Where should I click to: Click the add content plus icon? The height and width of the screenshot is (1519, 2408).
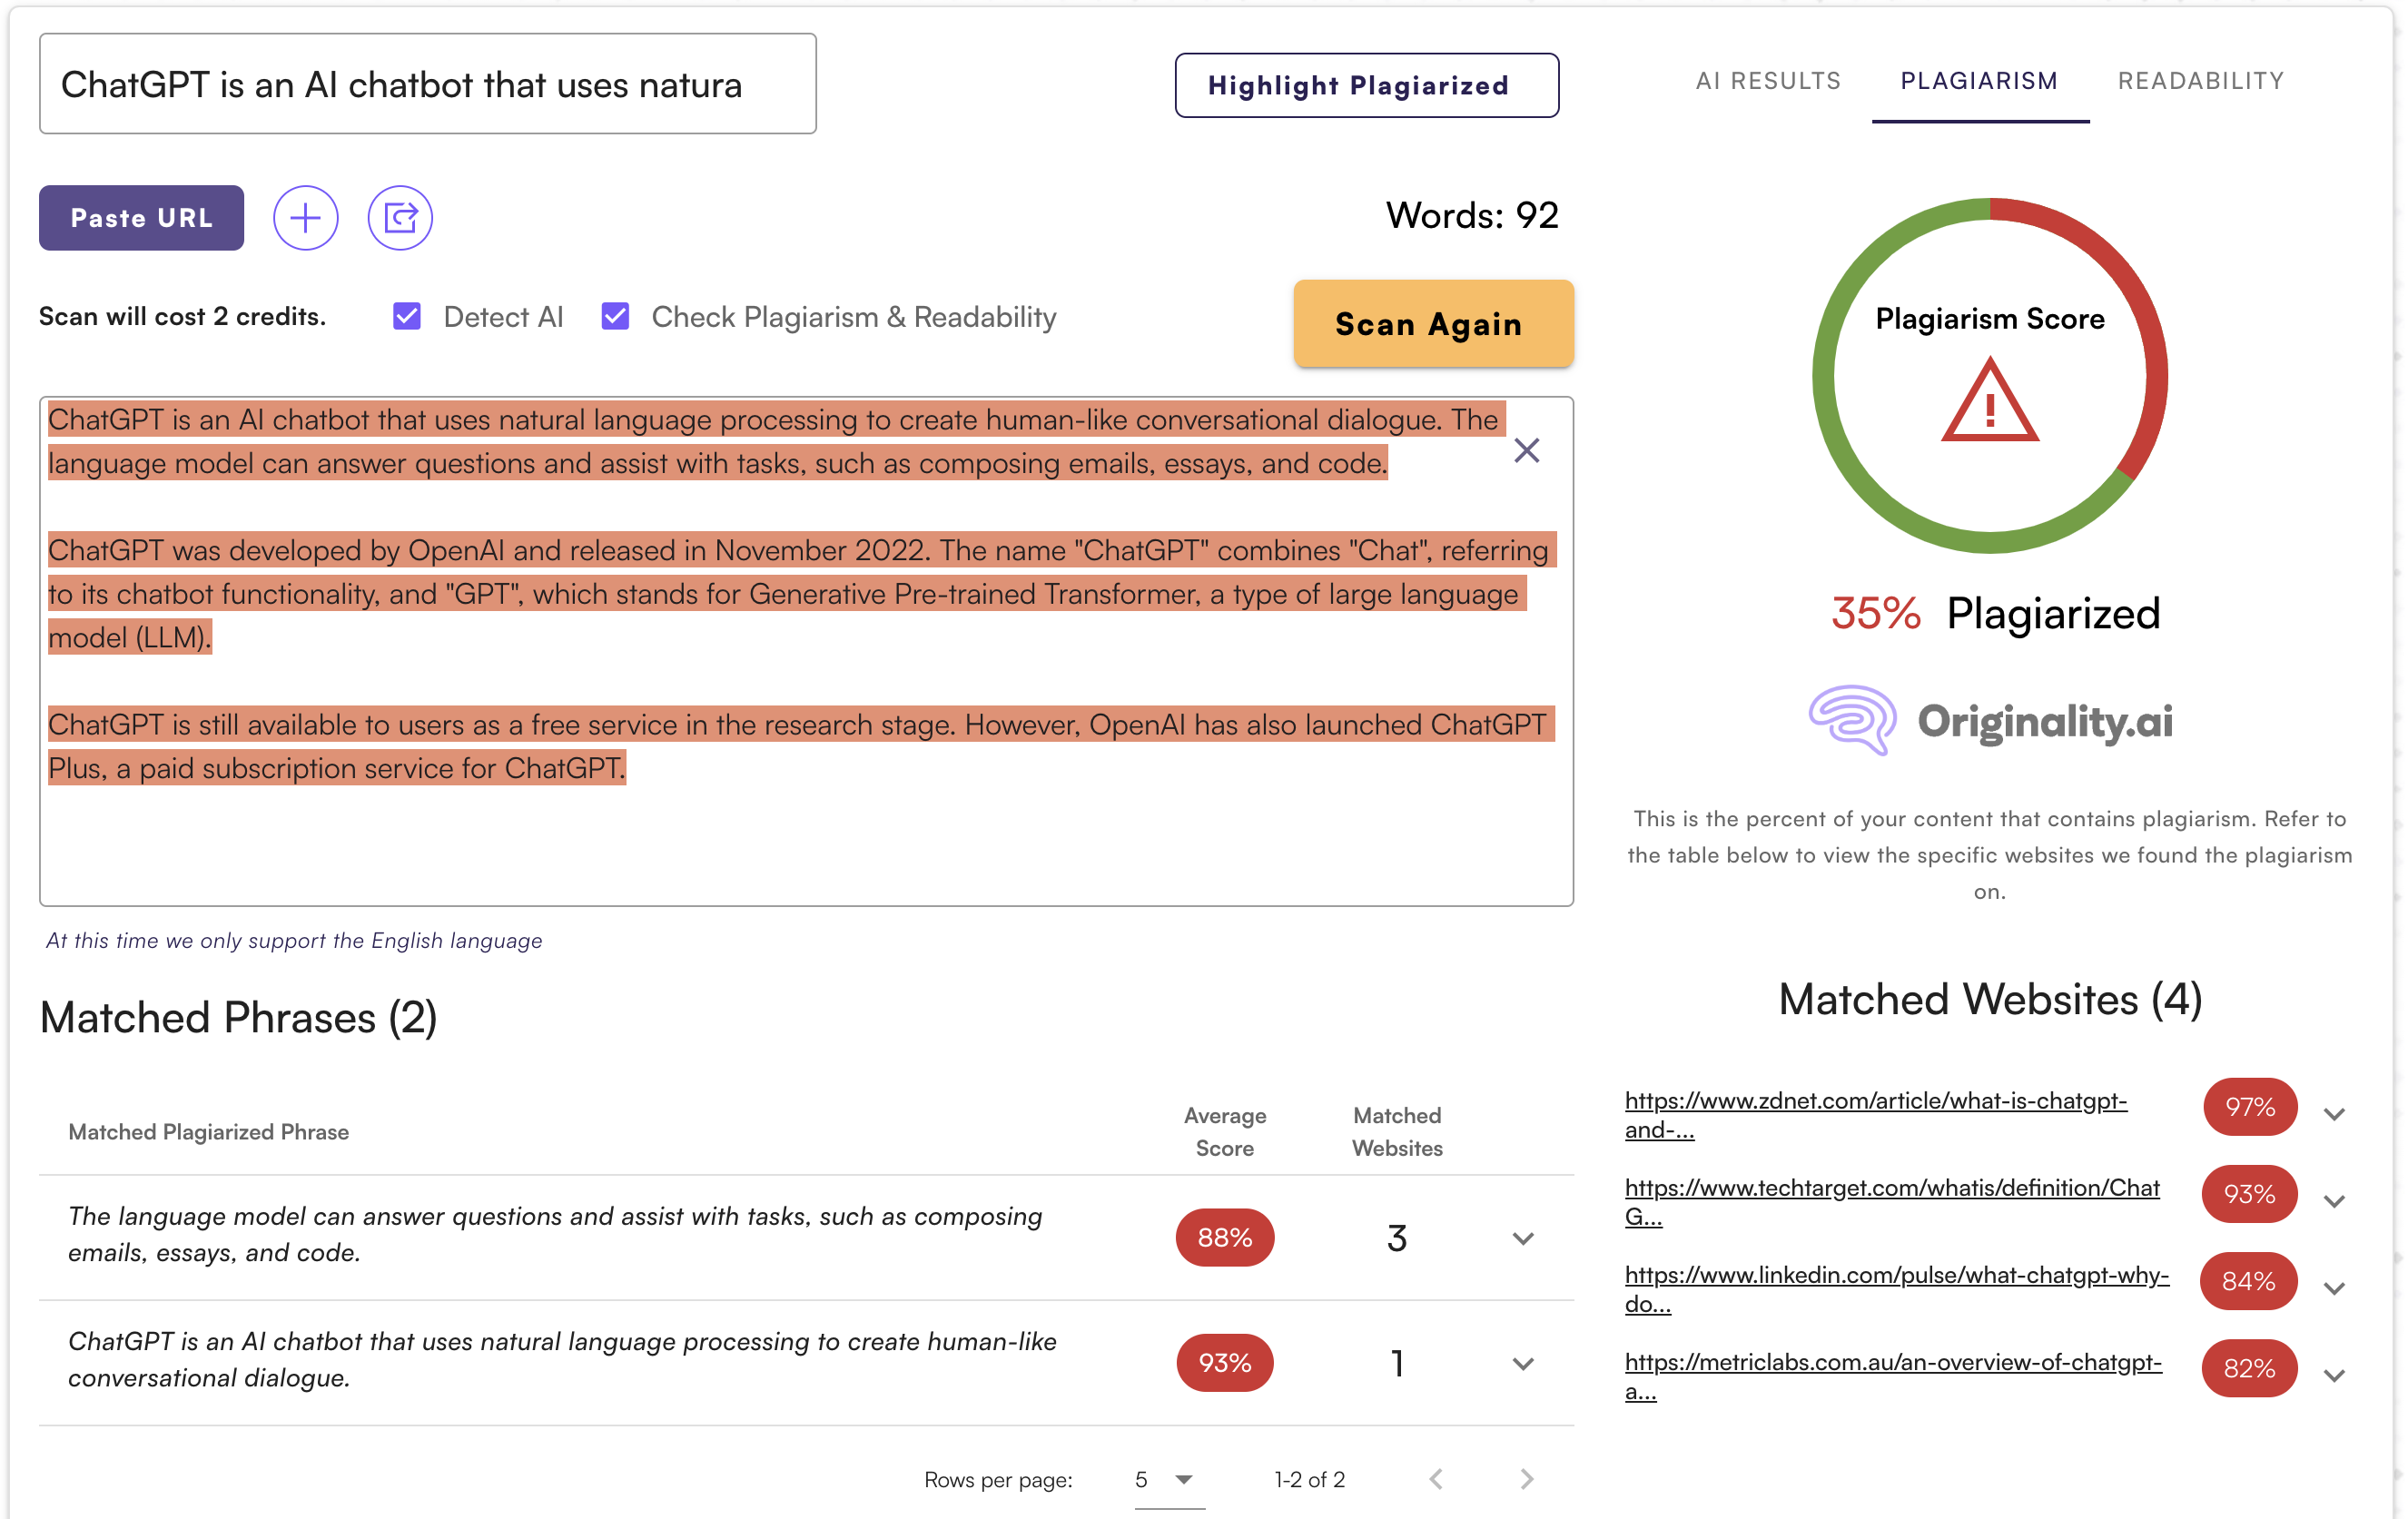tap(304, 217)
